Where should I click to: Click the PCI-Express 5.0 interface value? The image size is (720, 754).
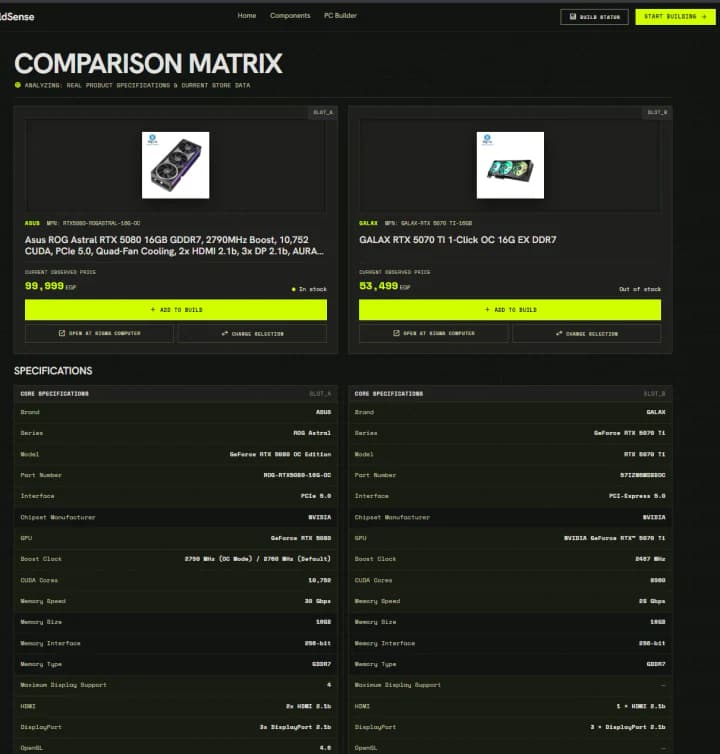coord(637,496)
